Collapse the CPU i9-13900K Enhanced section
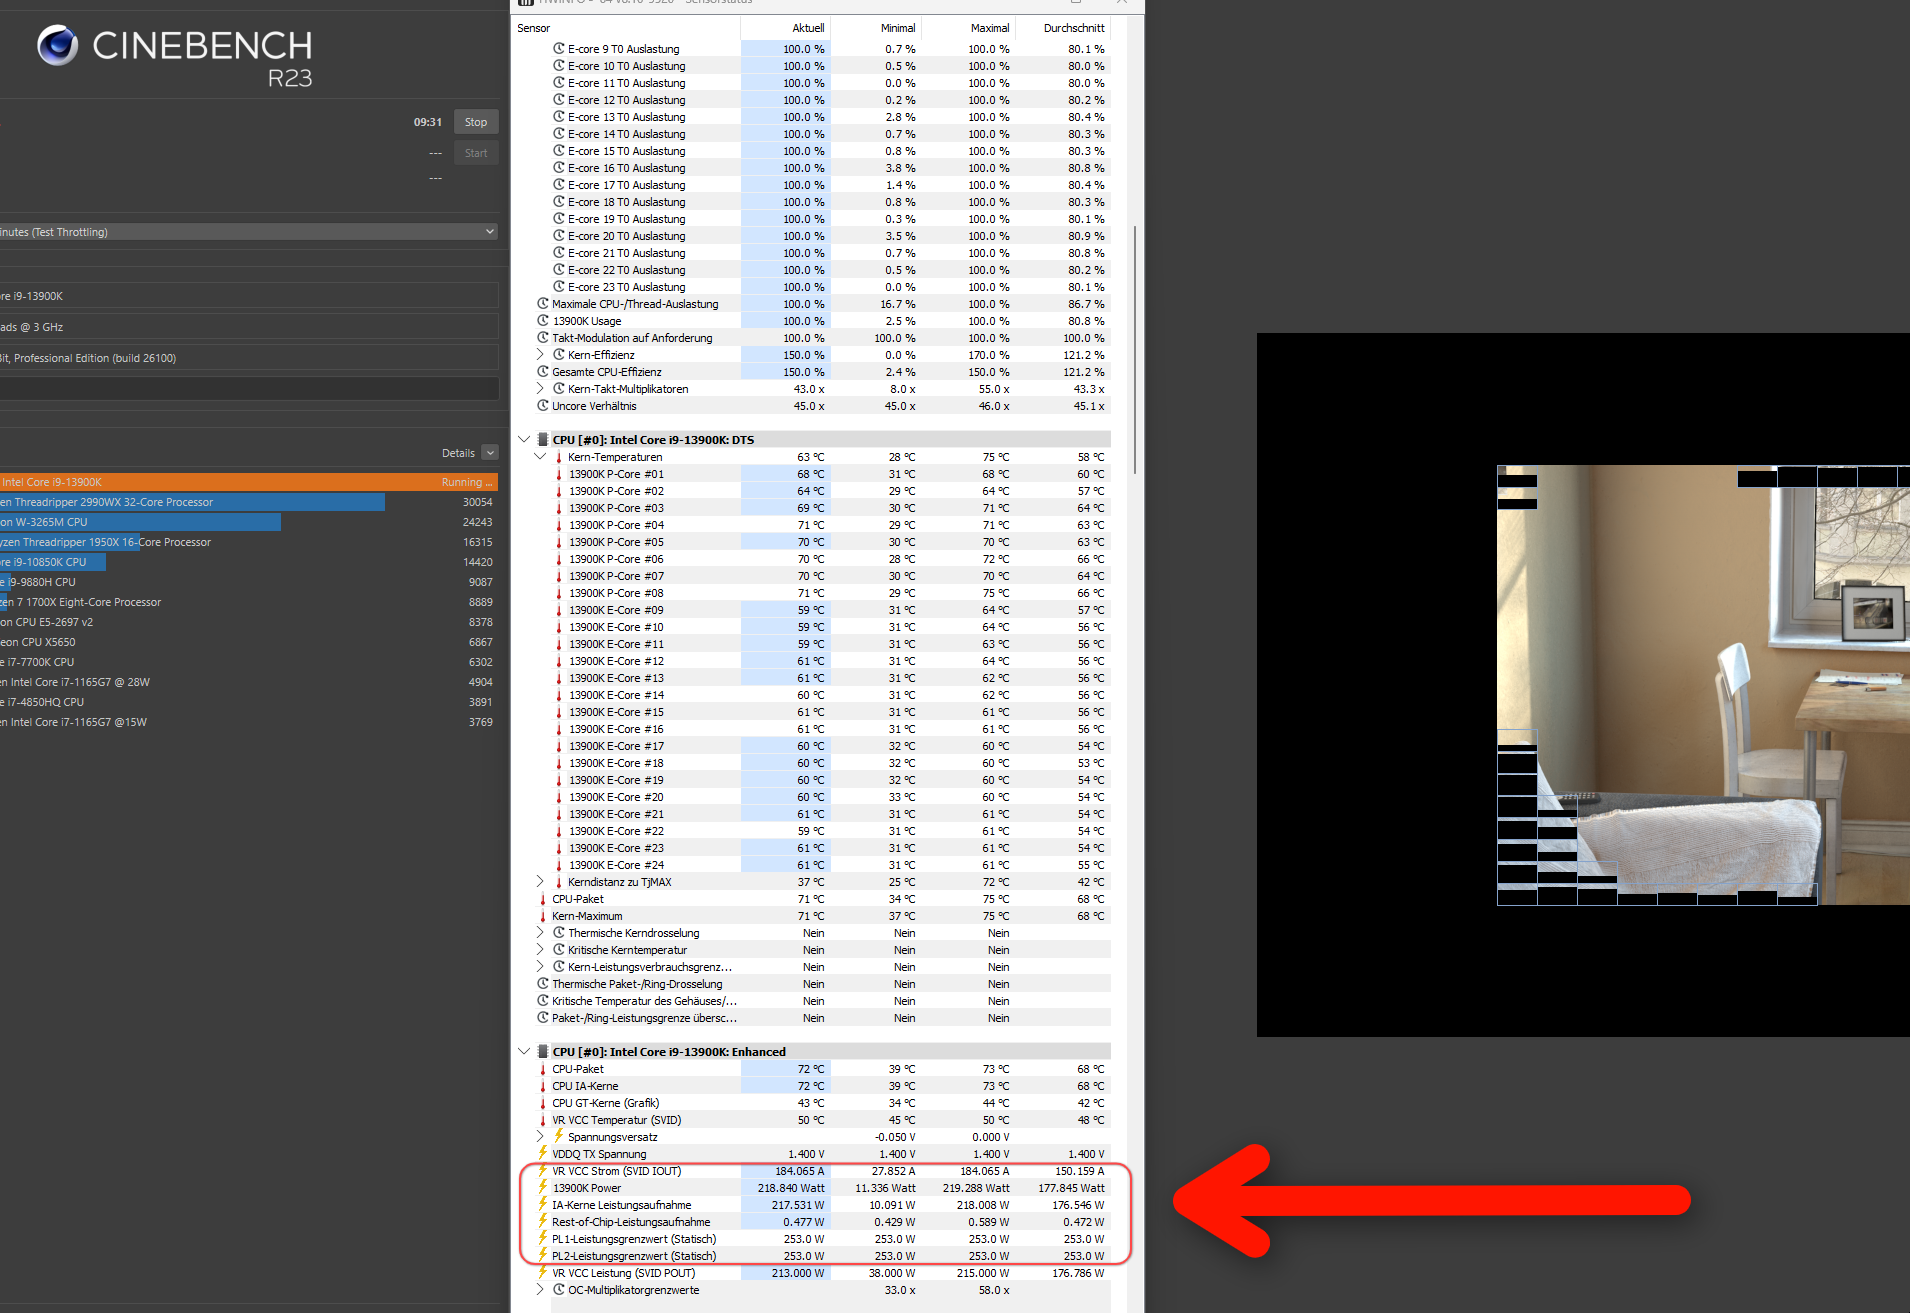Viewport: 1910px width, 1313px height. (x=524, y=1051)
